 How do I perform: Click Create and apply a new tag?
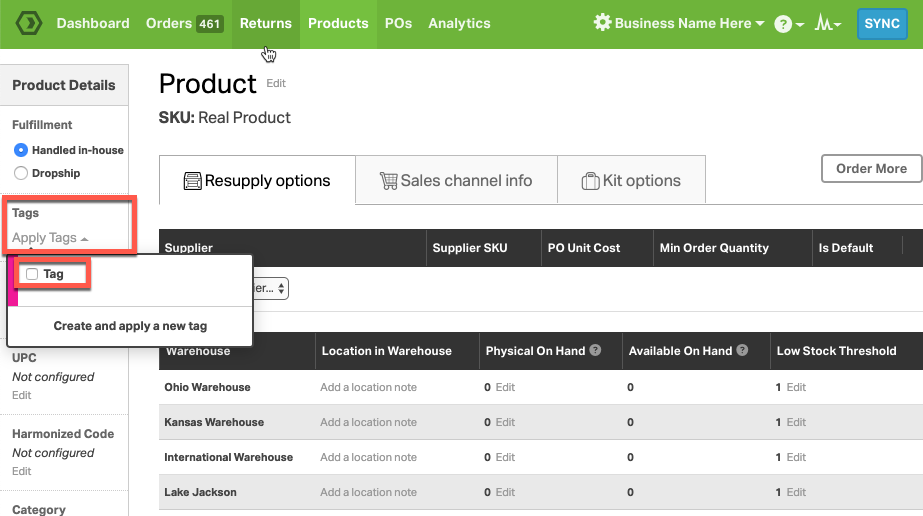tap(130, 326)
